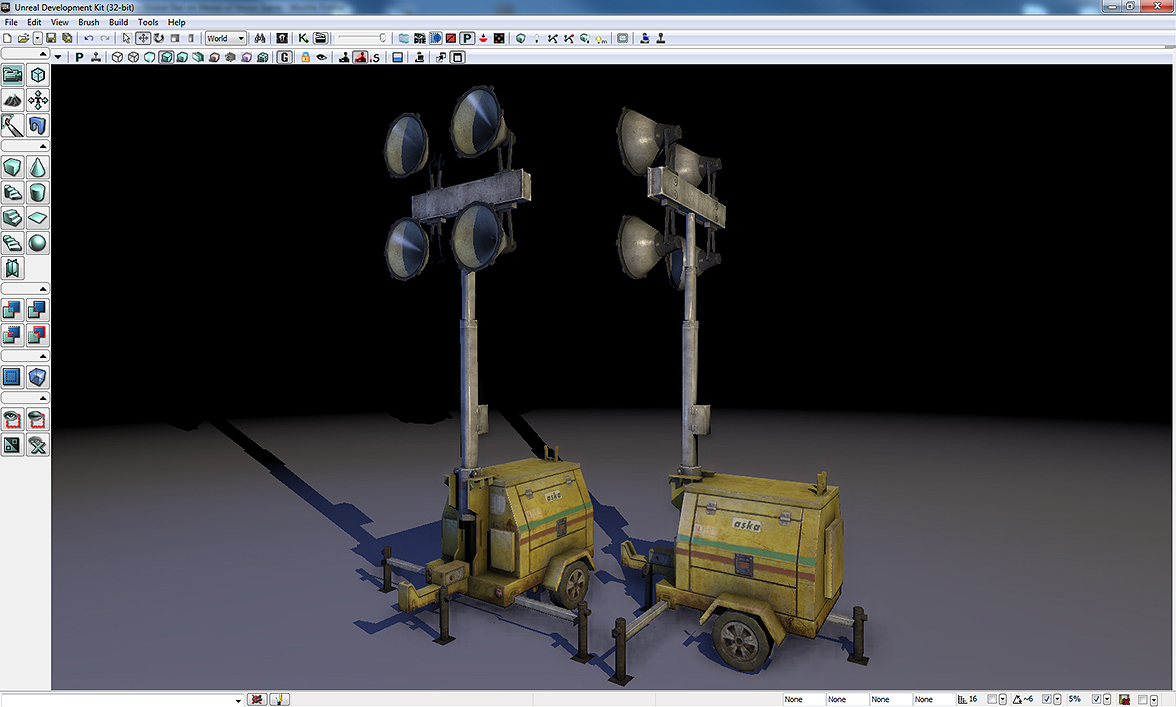Adjust the camera speed slider

[362, 38]
